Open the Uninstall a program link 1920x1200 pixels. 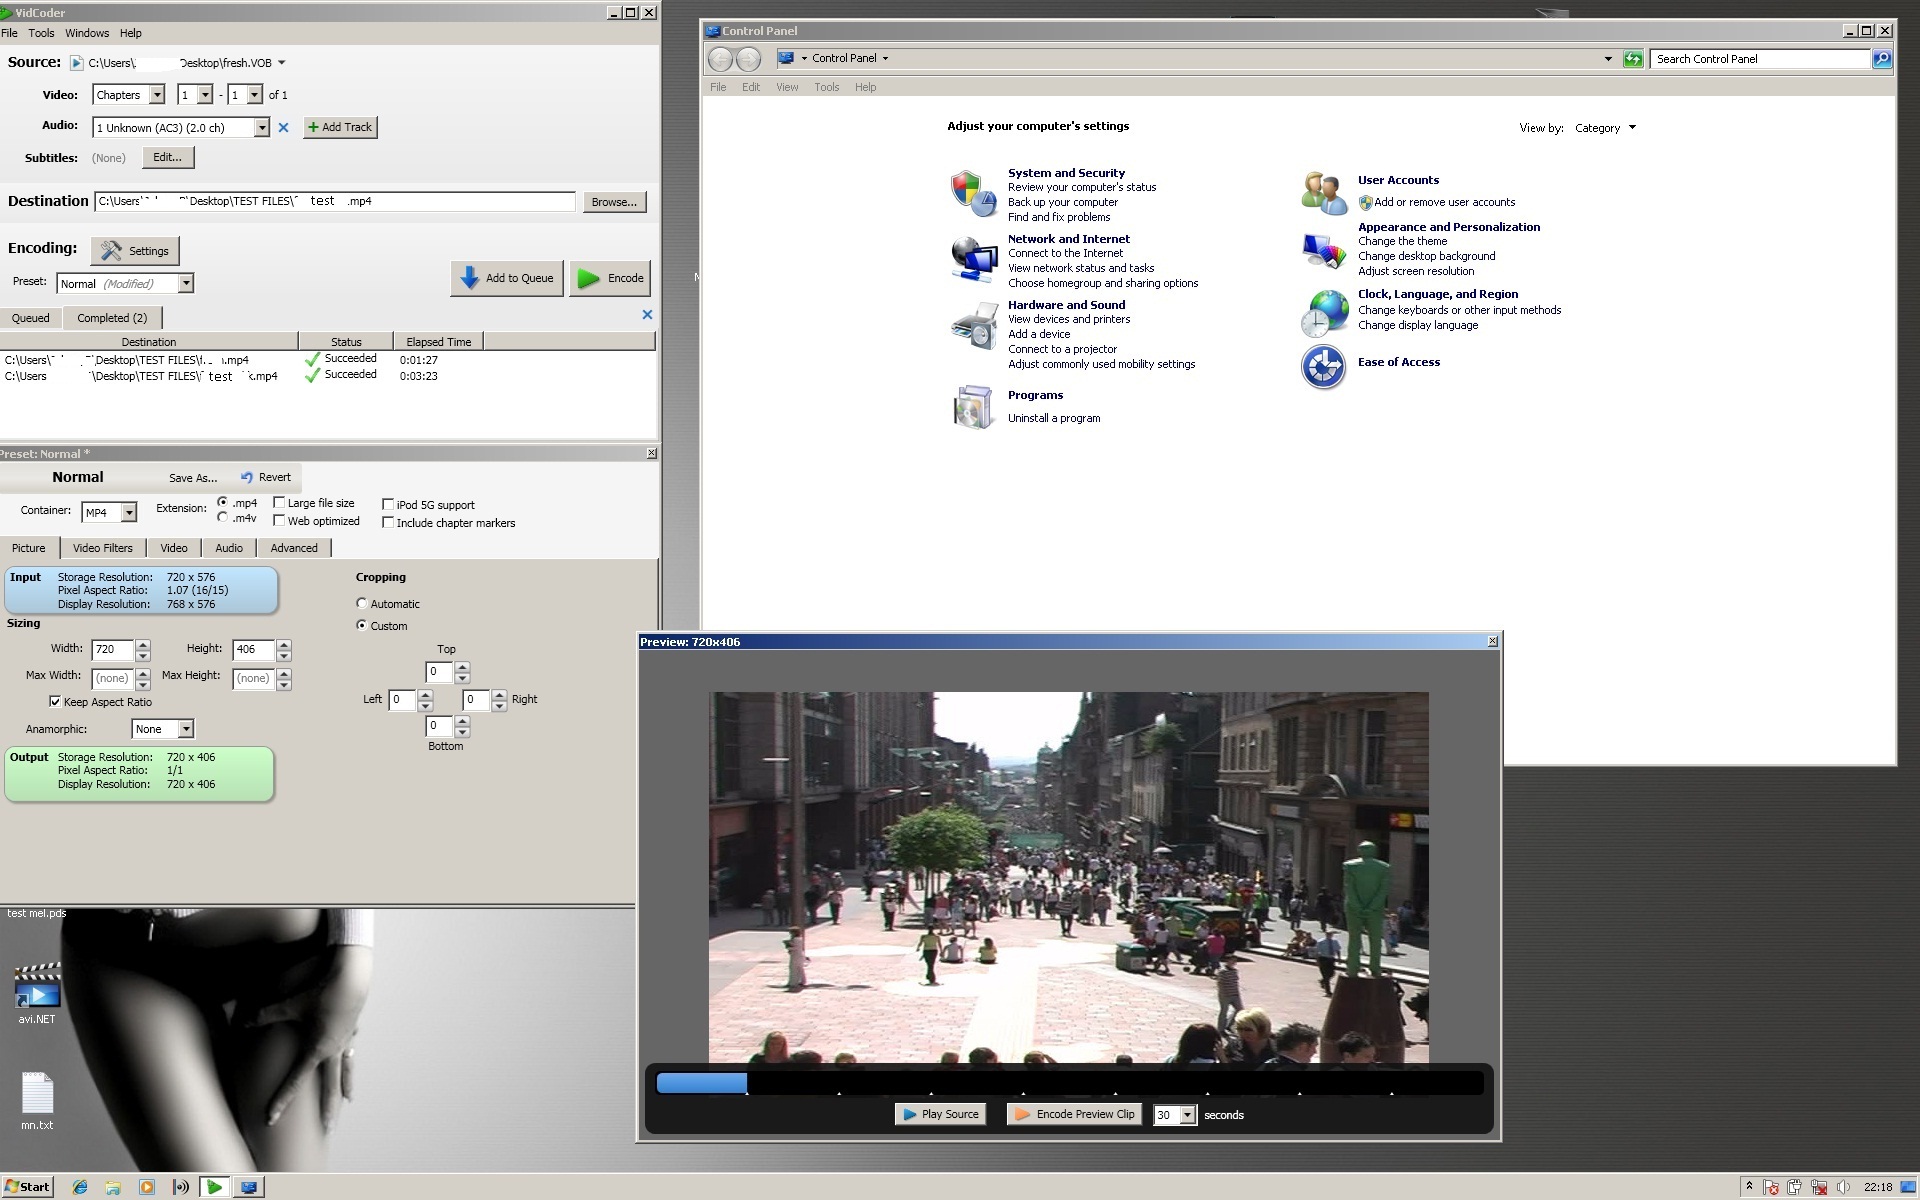click(1054, 418)
